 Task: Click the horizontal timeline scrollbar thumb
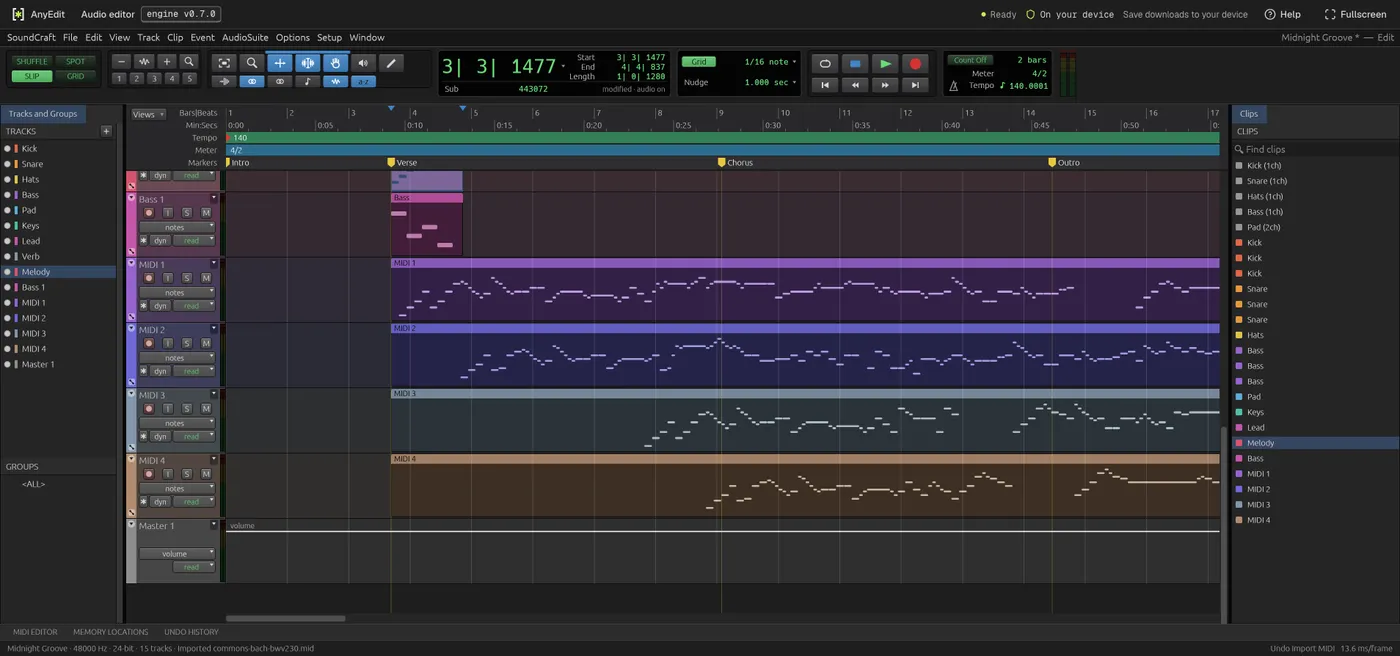(286, 618)
